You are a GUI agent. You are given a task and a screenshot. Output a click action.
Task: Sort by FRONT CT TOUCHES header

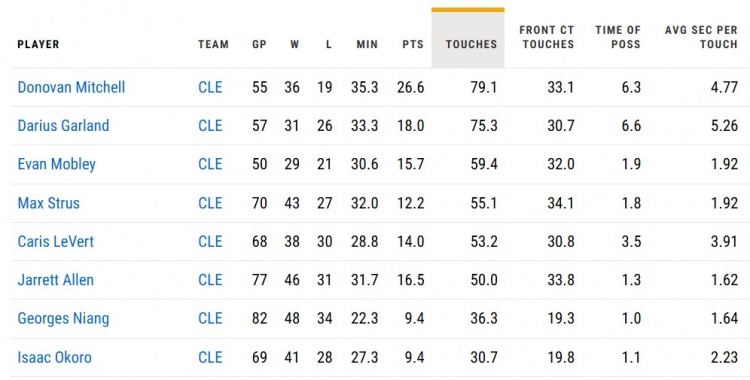[x=546, y=37]
